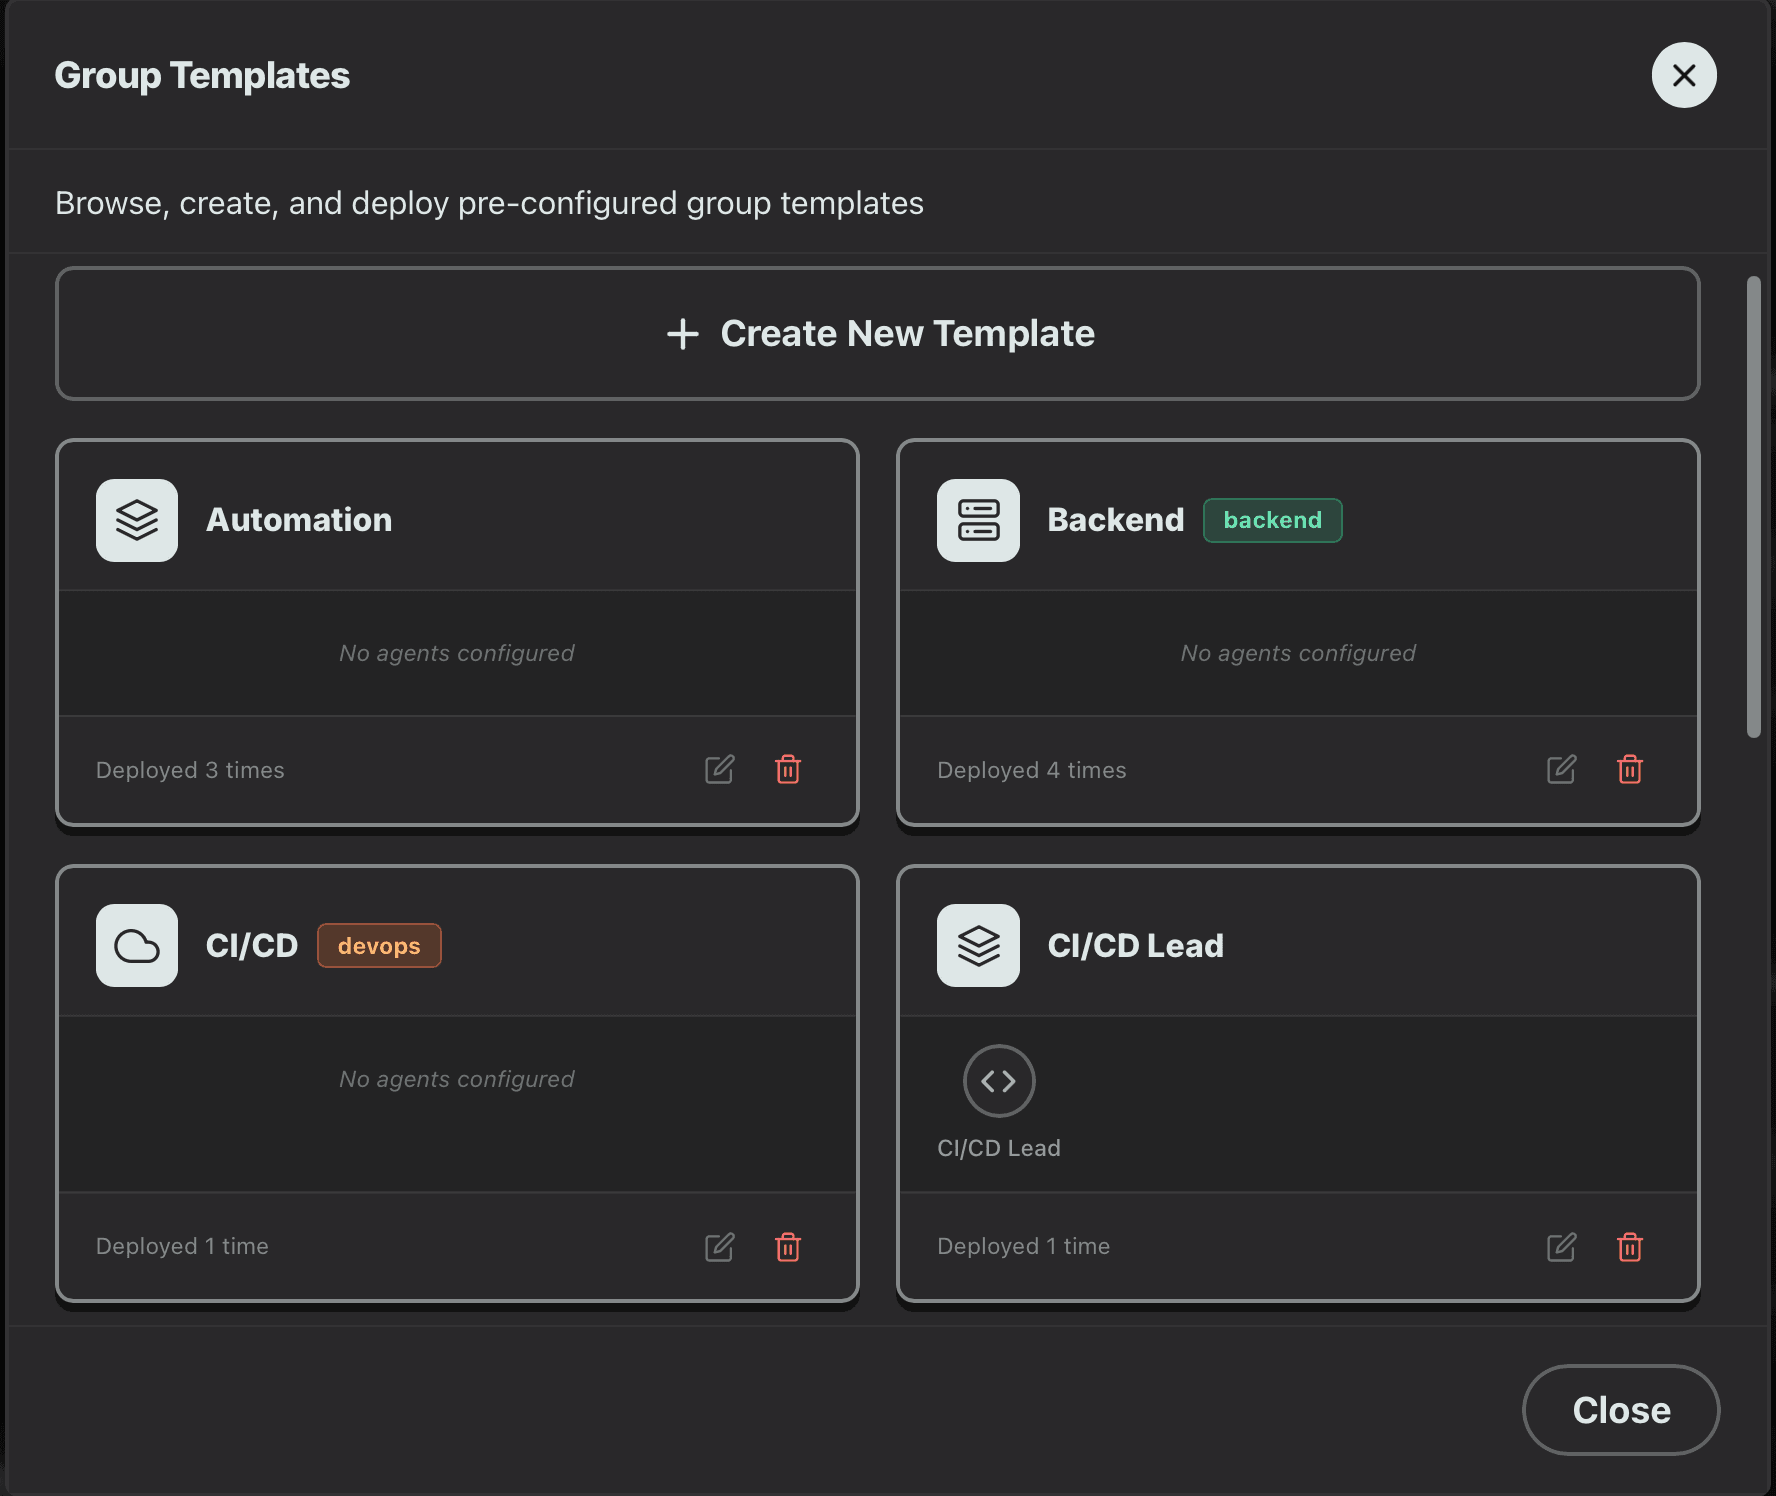Screen dimensions: 1776x1496
Task: Delete CI/CD Lead template via trash icon
Action: 1629,1246
